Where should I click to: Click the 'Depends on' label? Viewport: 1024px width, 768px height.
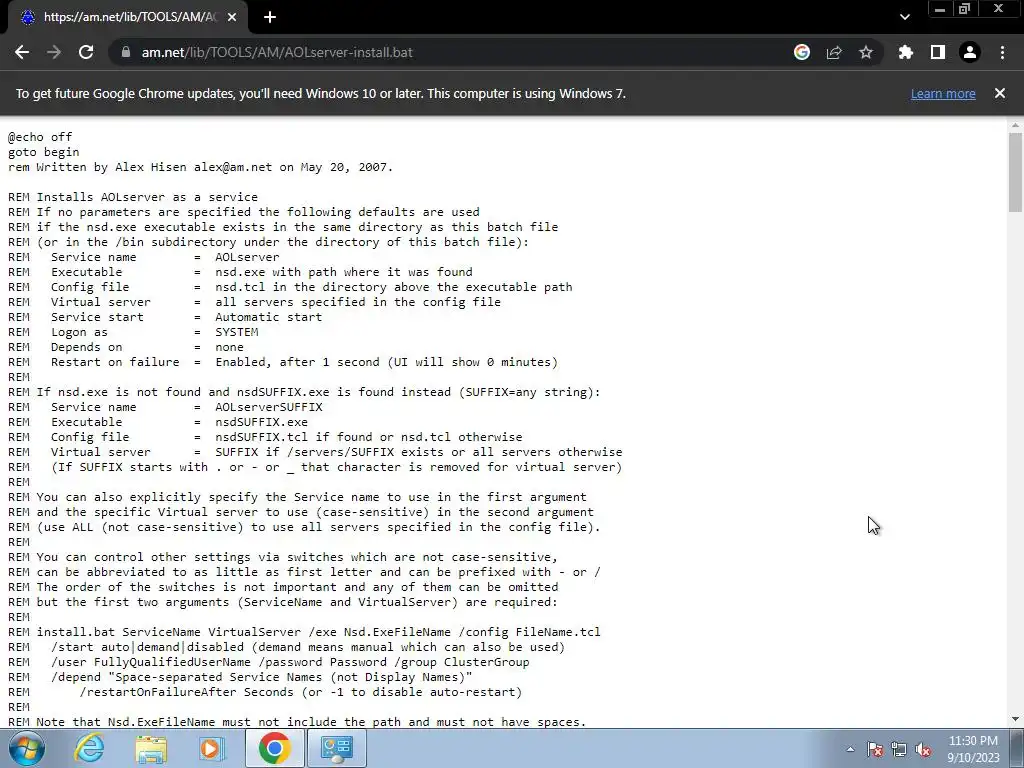(86, 347)
